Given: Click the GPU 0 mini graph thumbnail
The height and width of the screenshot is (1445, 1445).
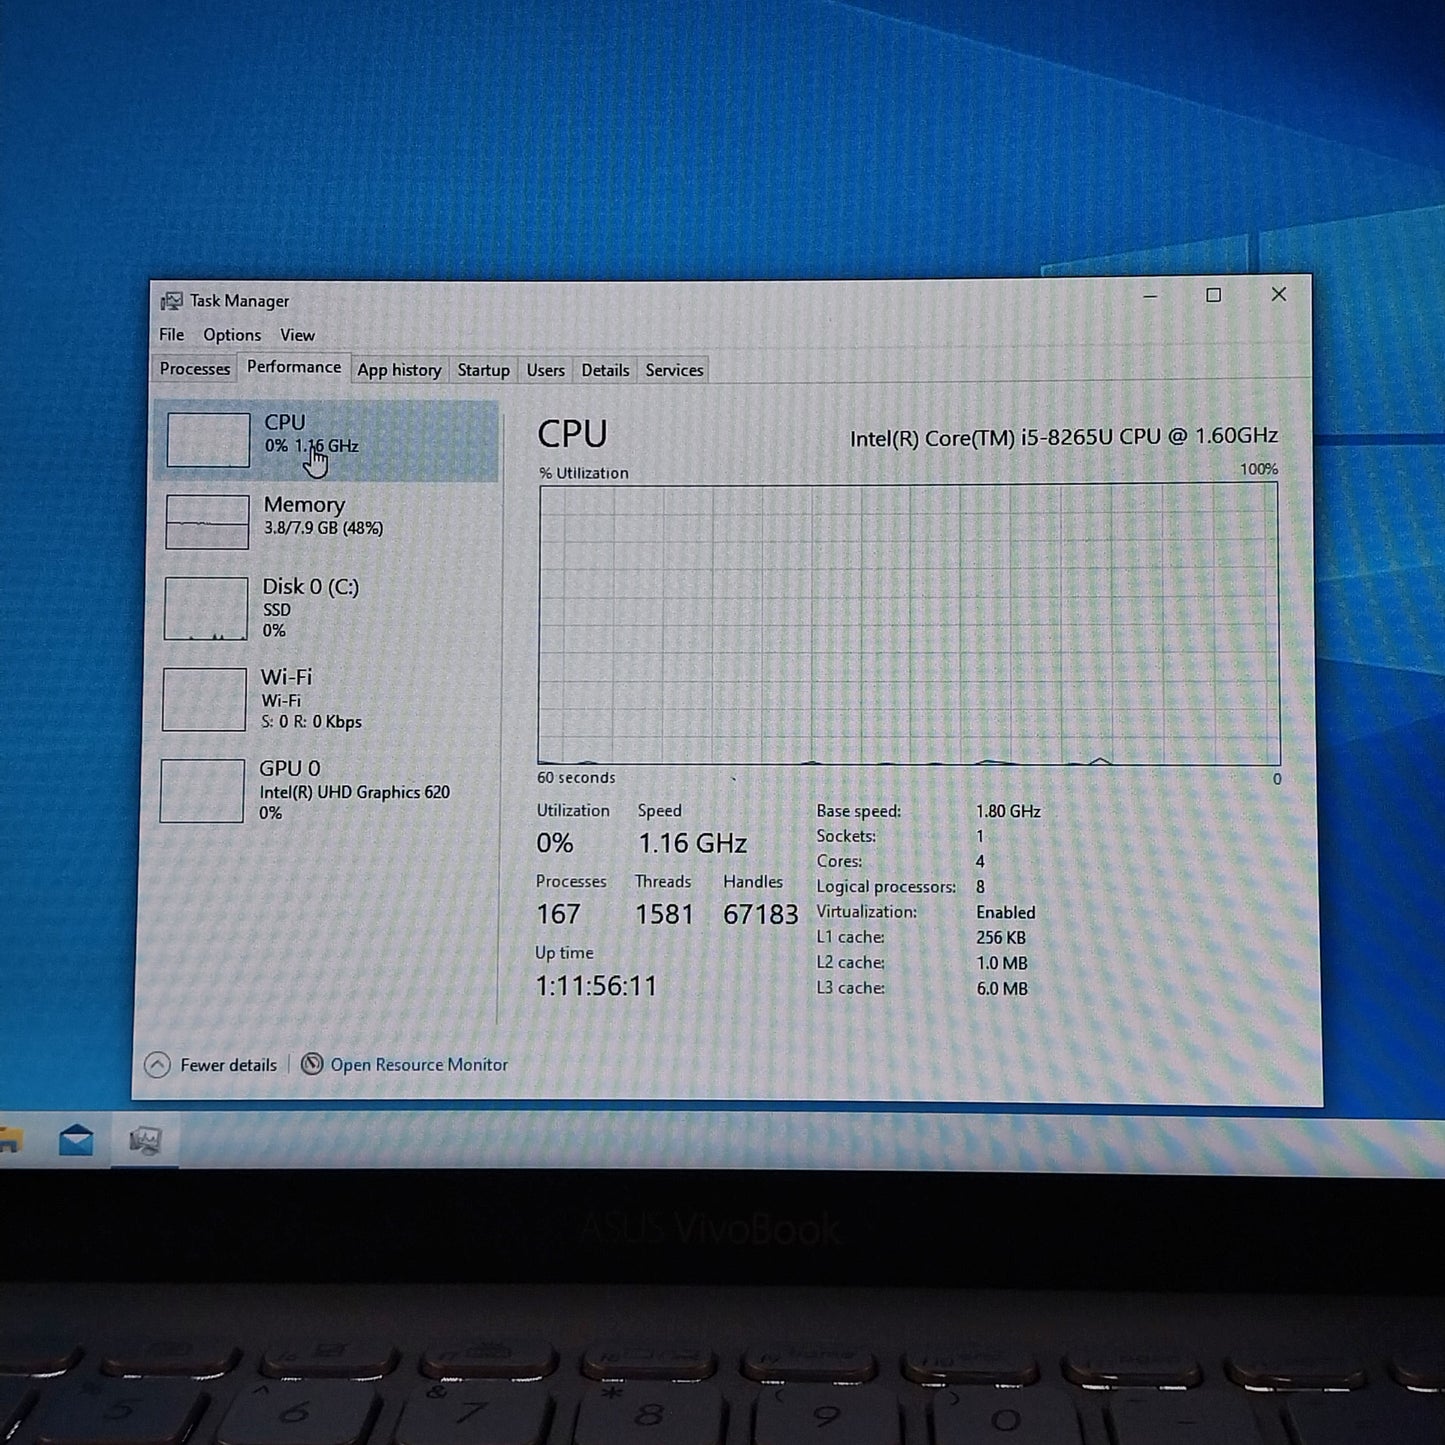Looking at the screenshot, I should (x=202, y=791).
